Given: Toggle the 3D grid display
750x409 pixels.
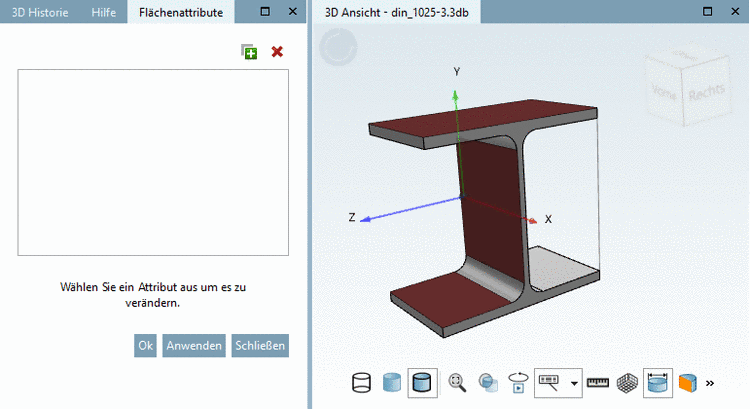Looking at the screenshot, I should 627,383.
